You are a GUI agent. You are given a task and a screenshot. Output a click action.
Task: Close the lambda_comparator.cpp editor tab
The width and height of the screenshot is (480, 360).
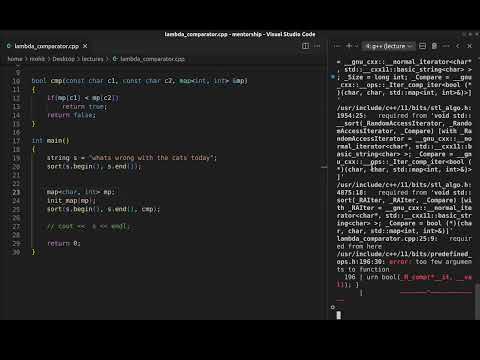[85, 46]
